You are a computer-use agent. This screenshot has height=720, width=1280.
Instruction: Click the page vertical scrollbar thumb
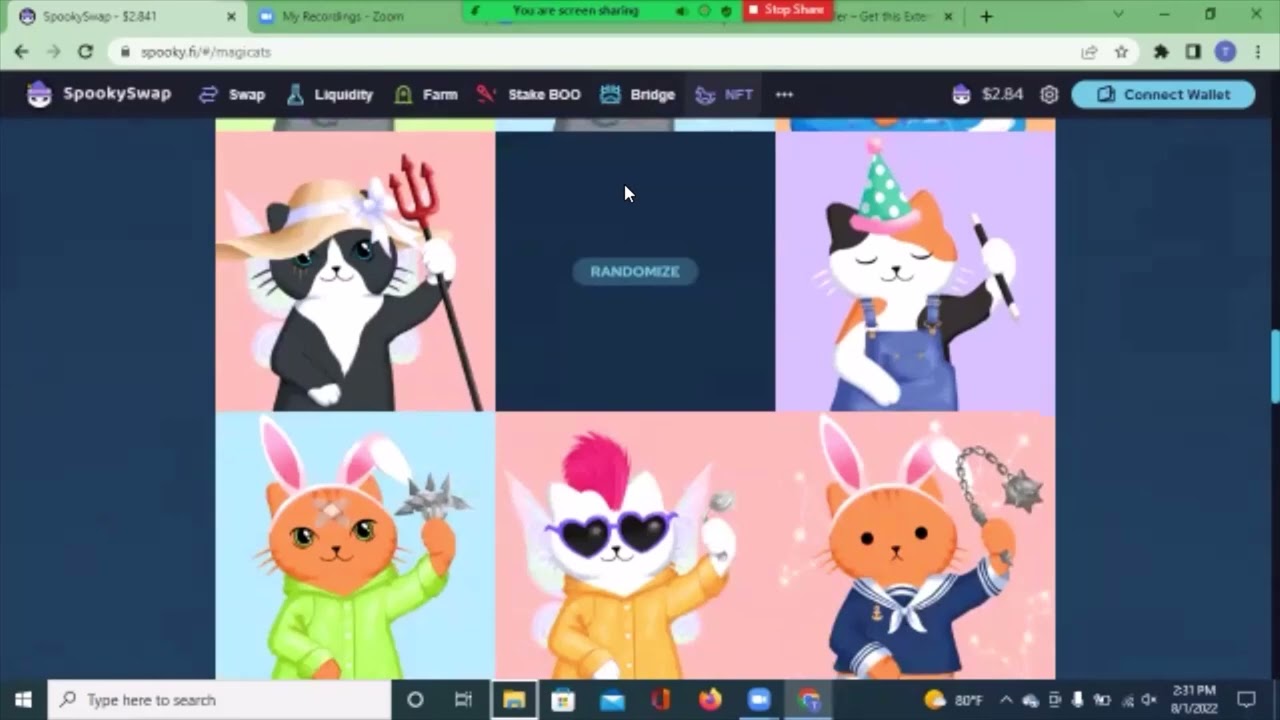(x=1275, y=366)
